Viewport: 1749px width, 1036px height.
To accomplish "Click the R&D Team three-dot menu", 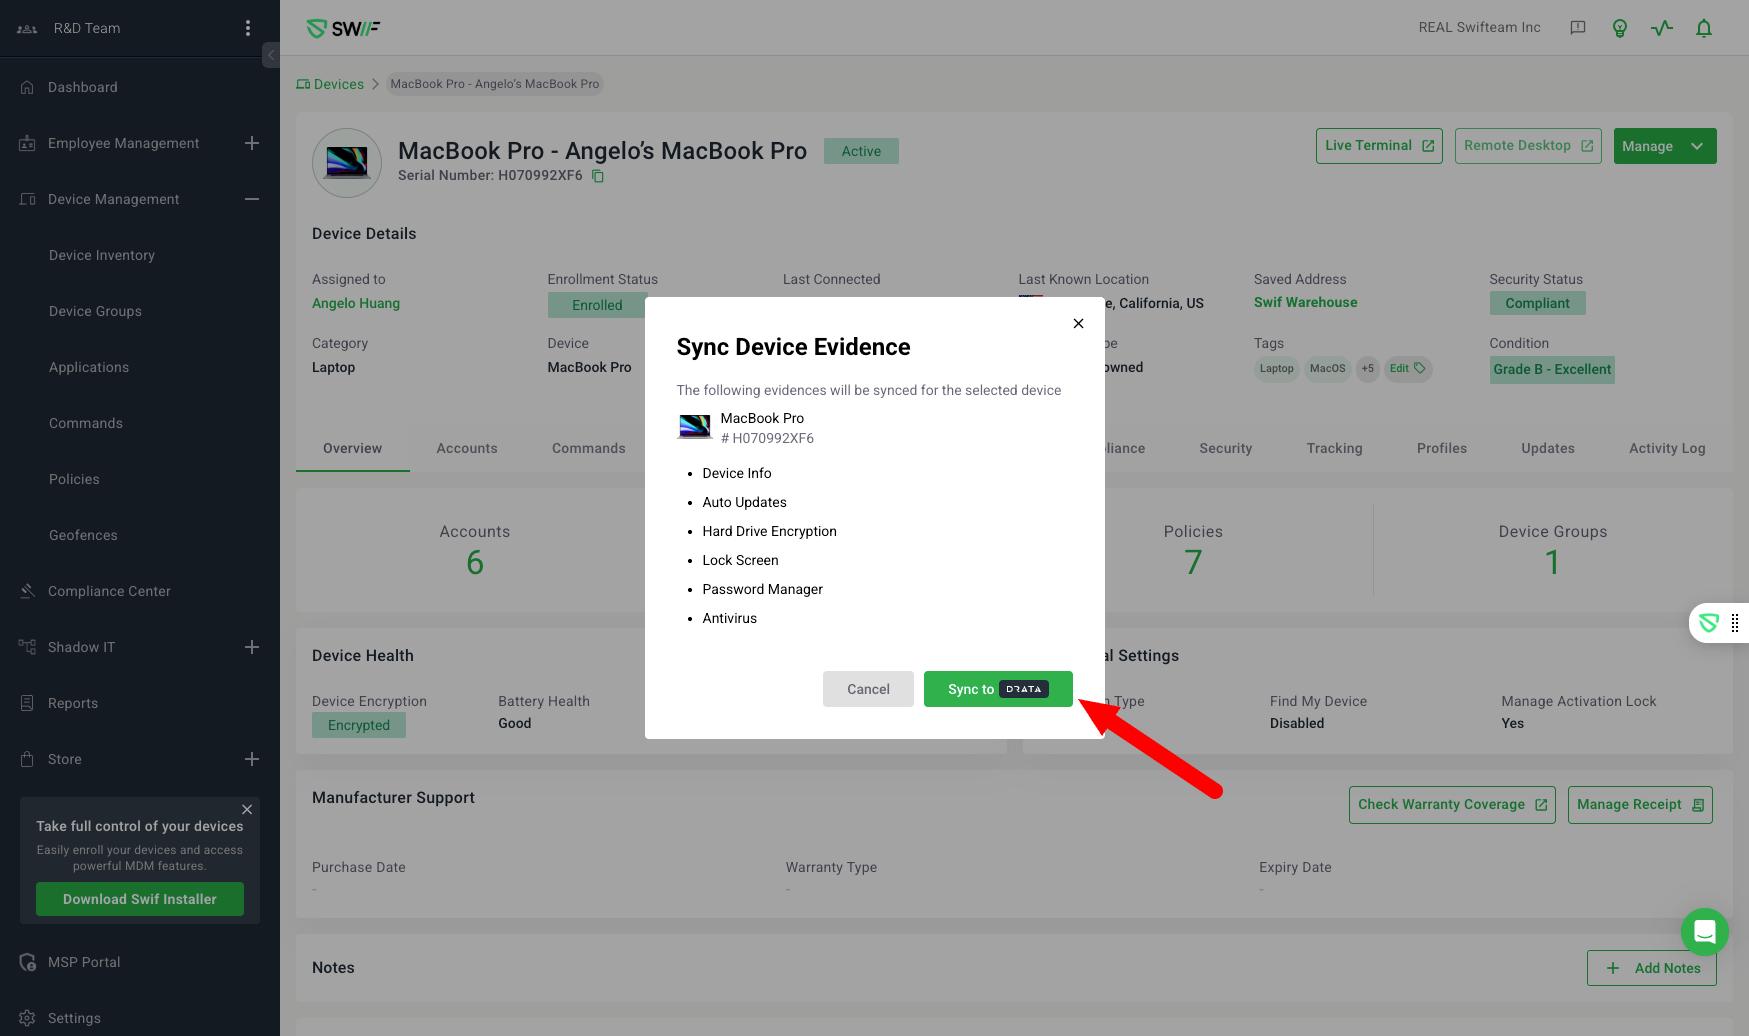I will [248, 28].
